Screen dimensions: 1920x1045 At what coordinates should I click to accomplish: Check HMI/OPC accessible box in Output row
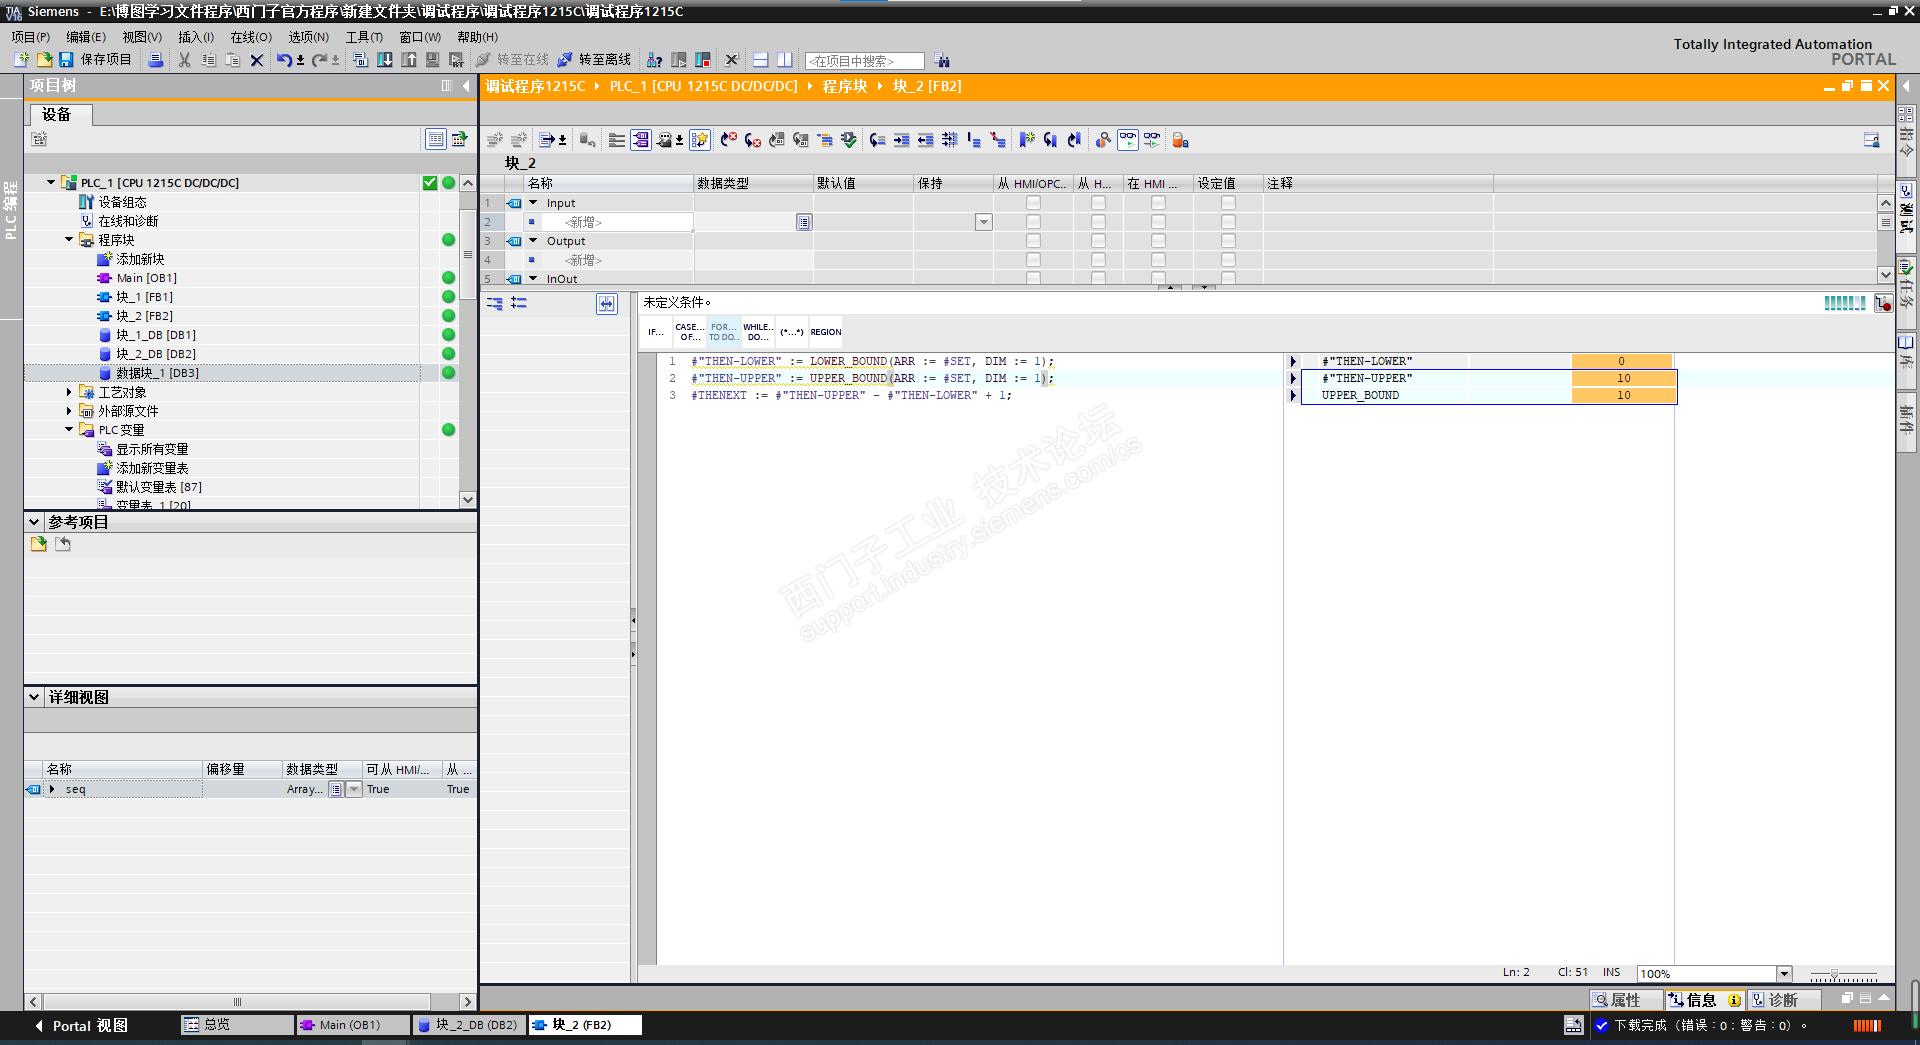coord(1033,241)
